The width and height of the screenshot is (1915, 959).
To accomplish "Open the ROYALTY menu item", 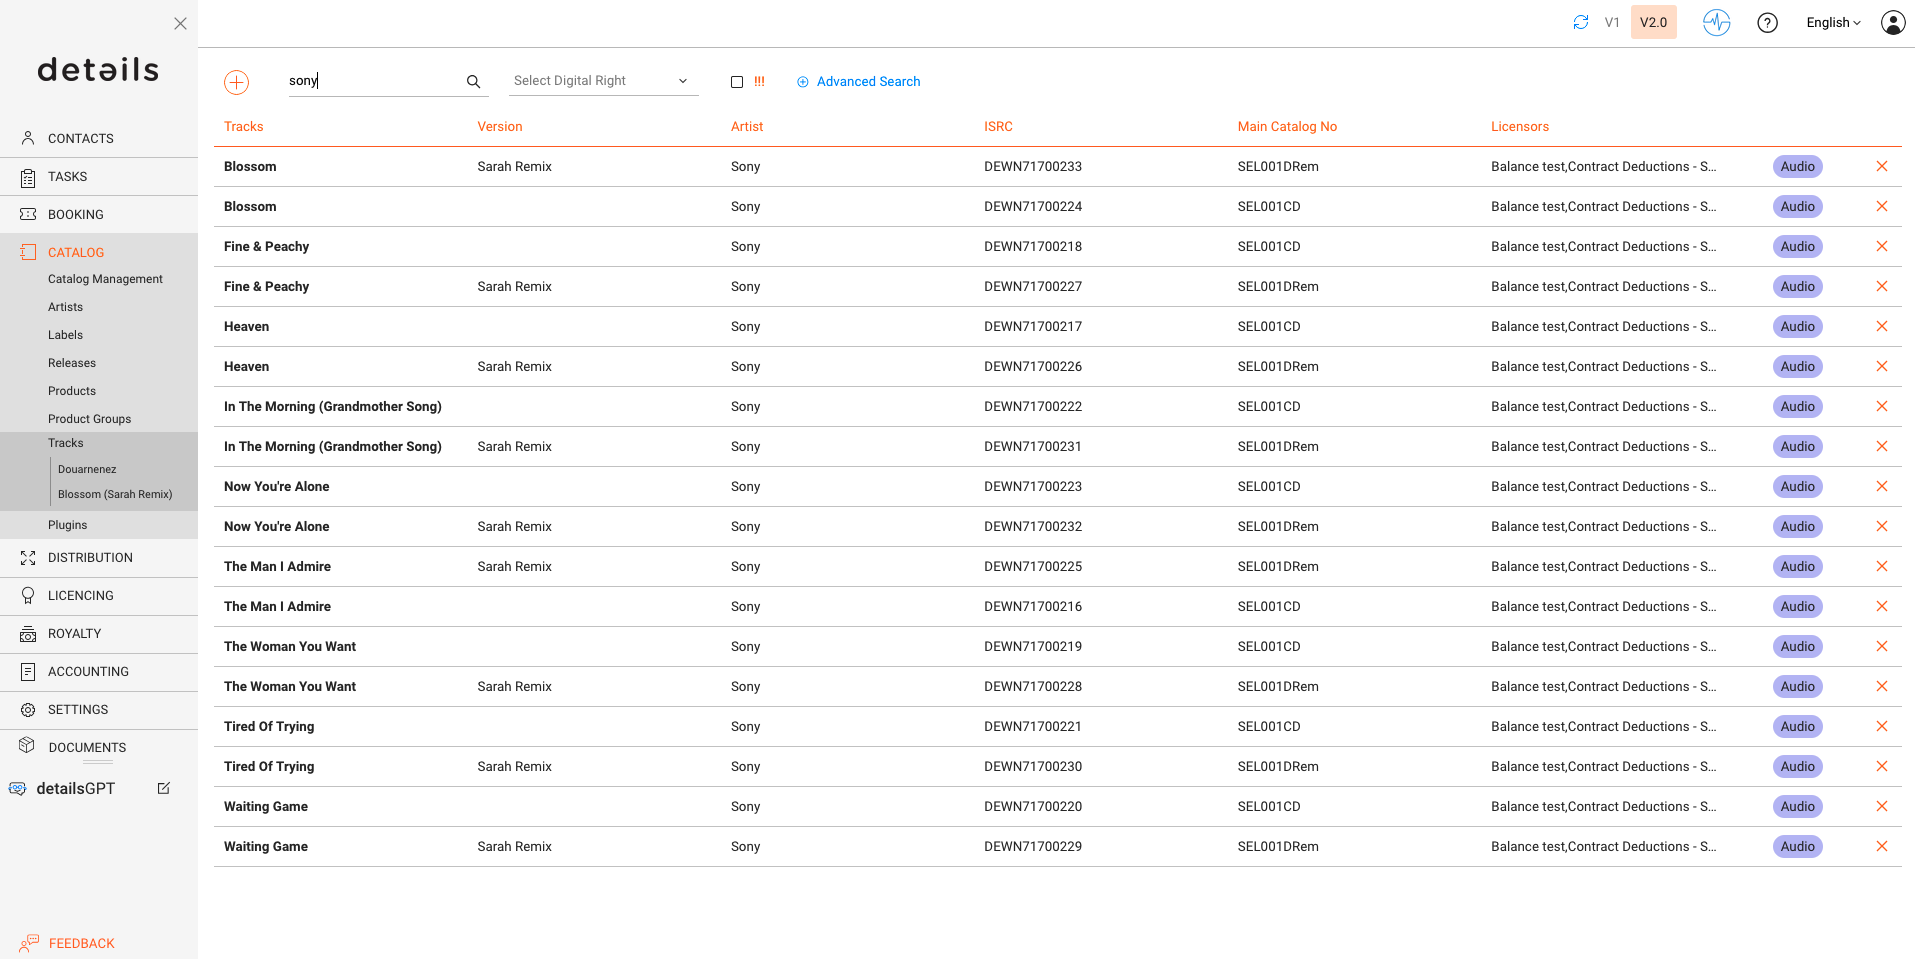I will click(74, 634).
